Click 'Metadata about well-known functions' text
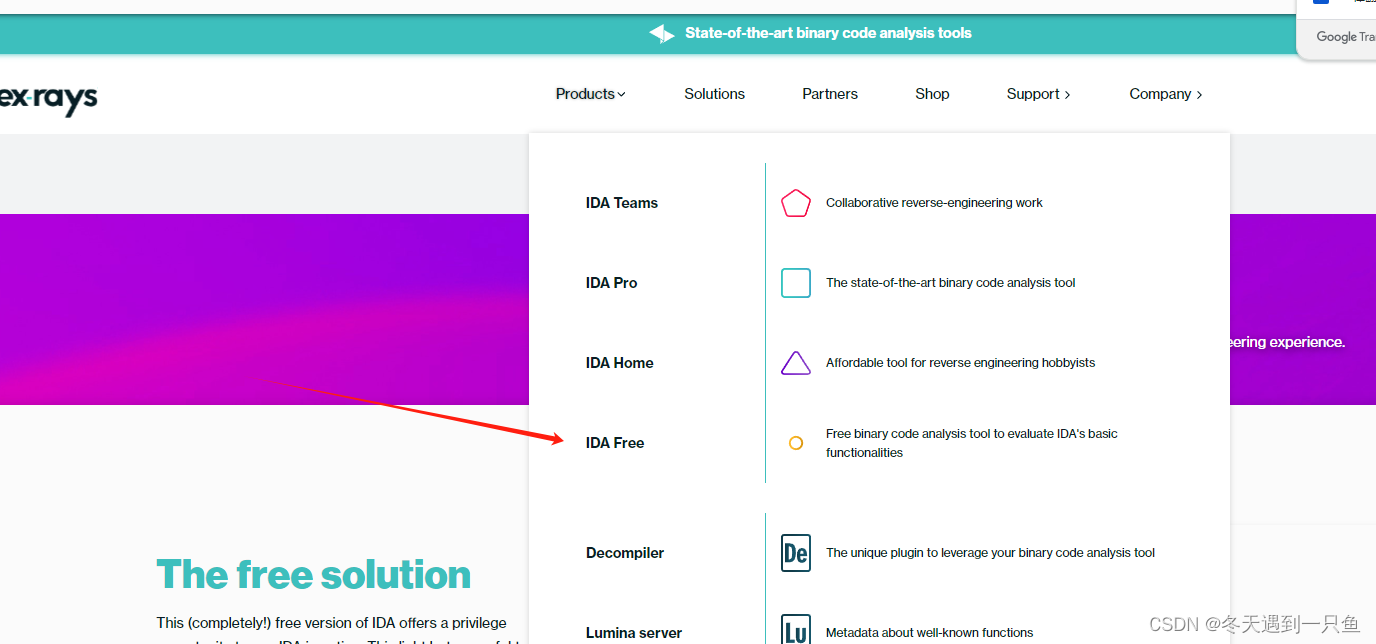 tap(929, 633)
